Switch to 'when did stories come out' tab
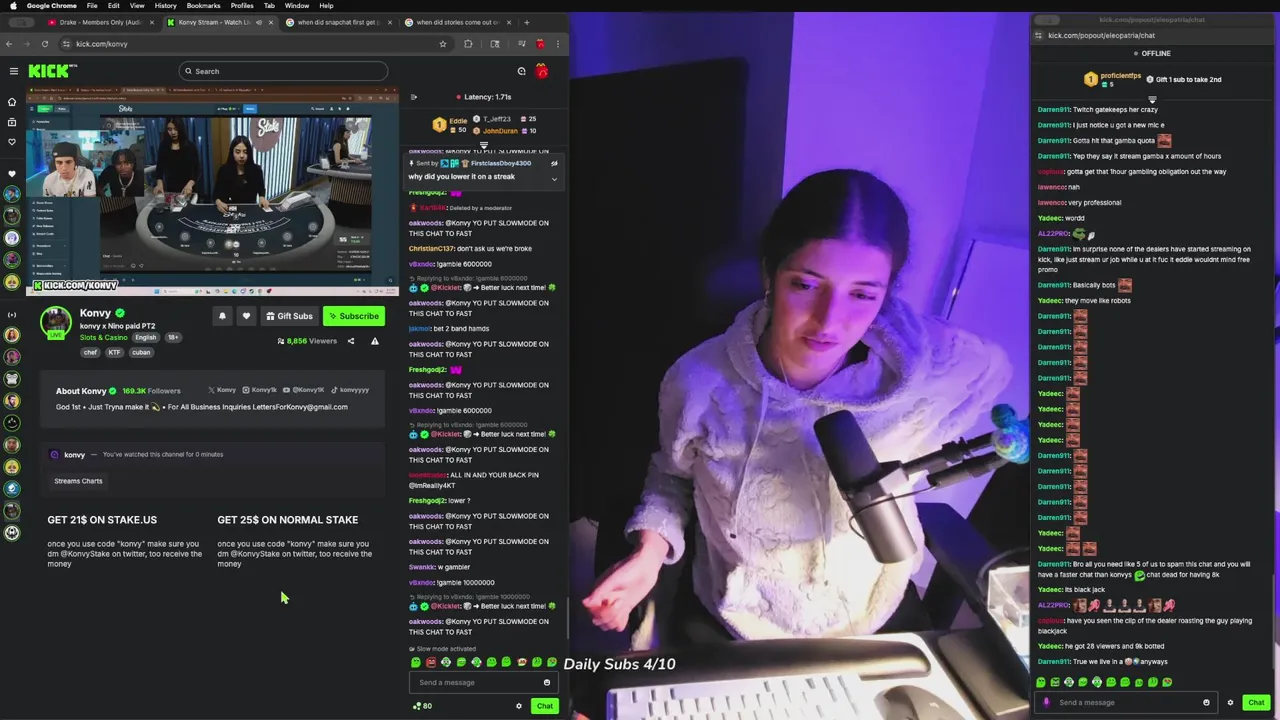 455,22
